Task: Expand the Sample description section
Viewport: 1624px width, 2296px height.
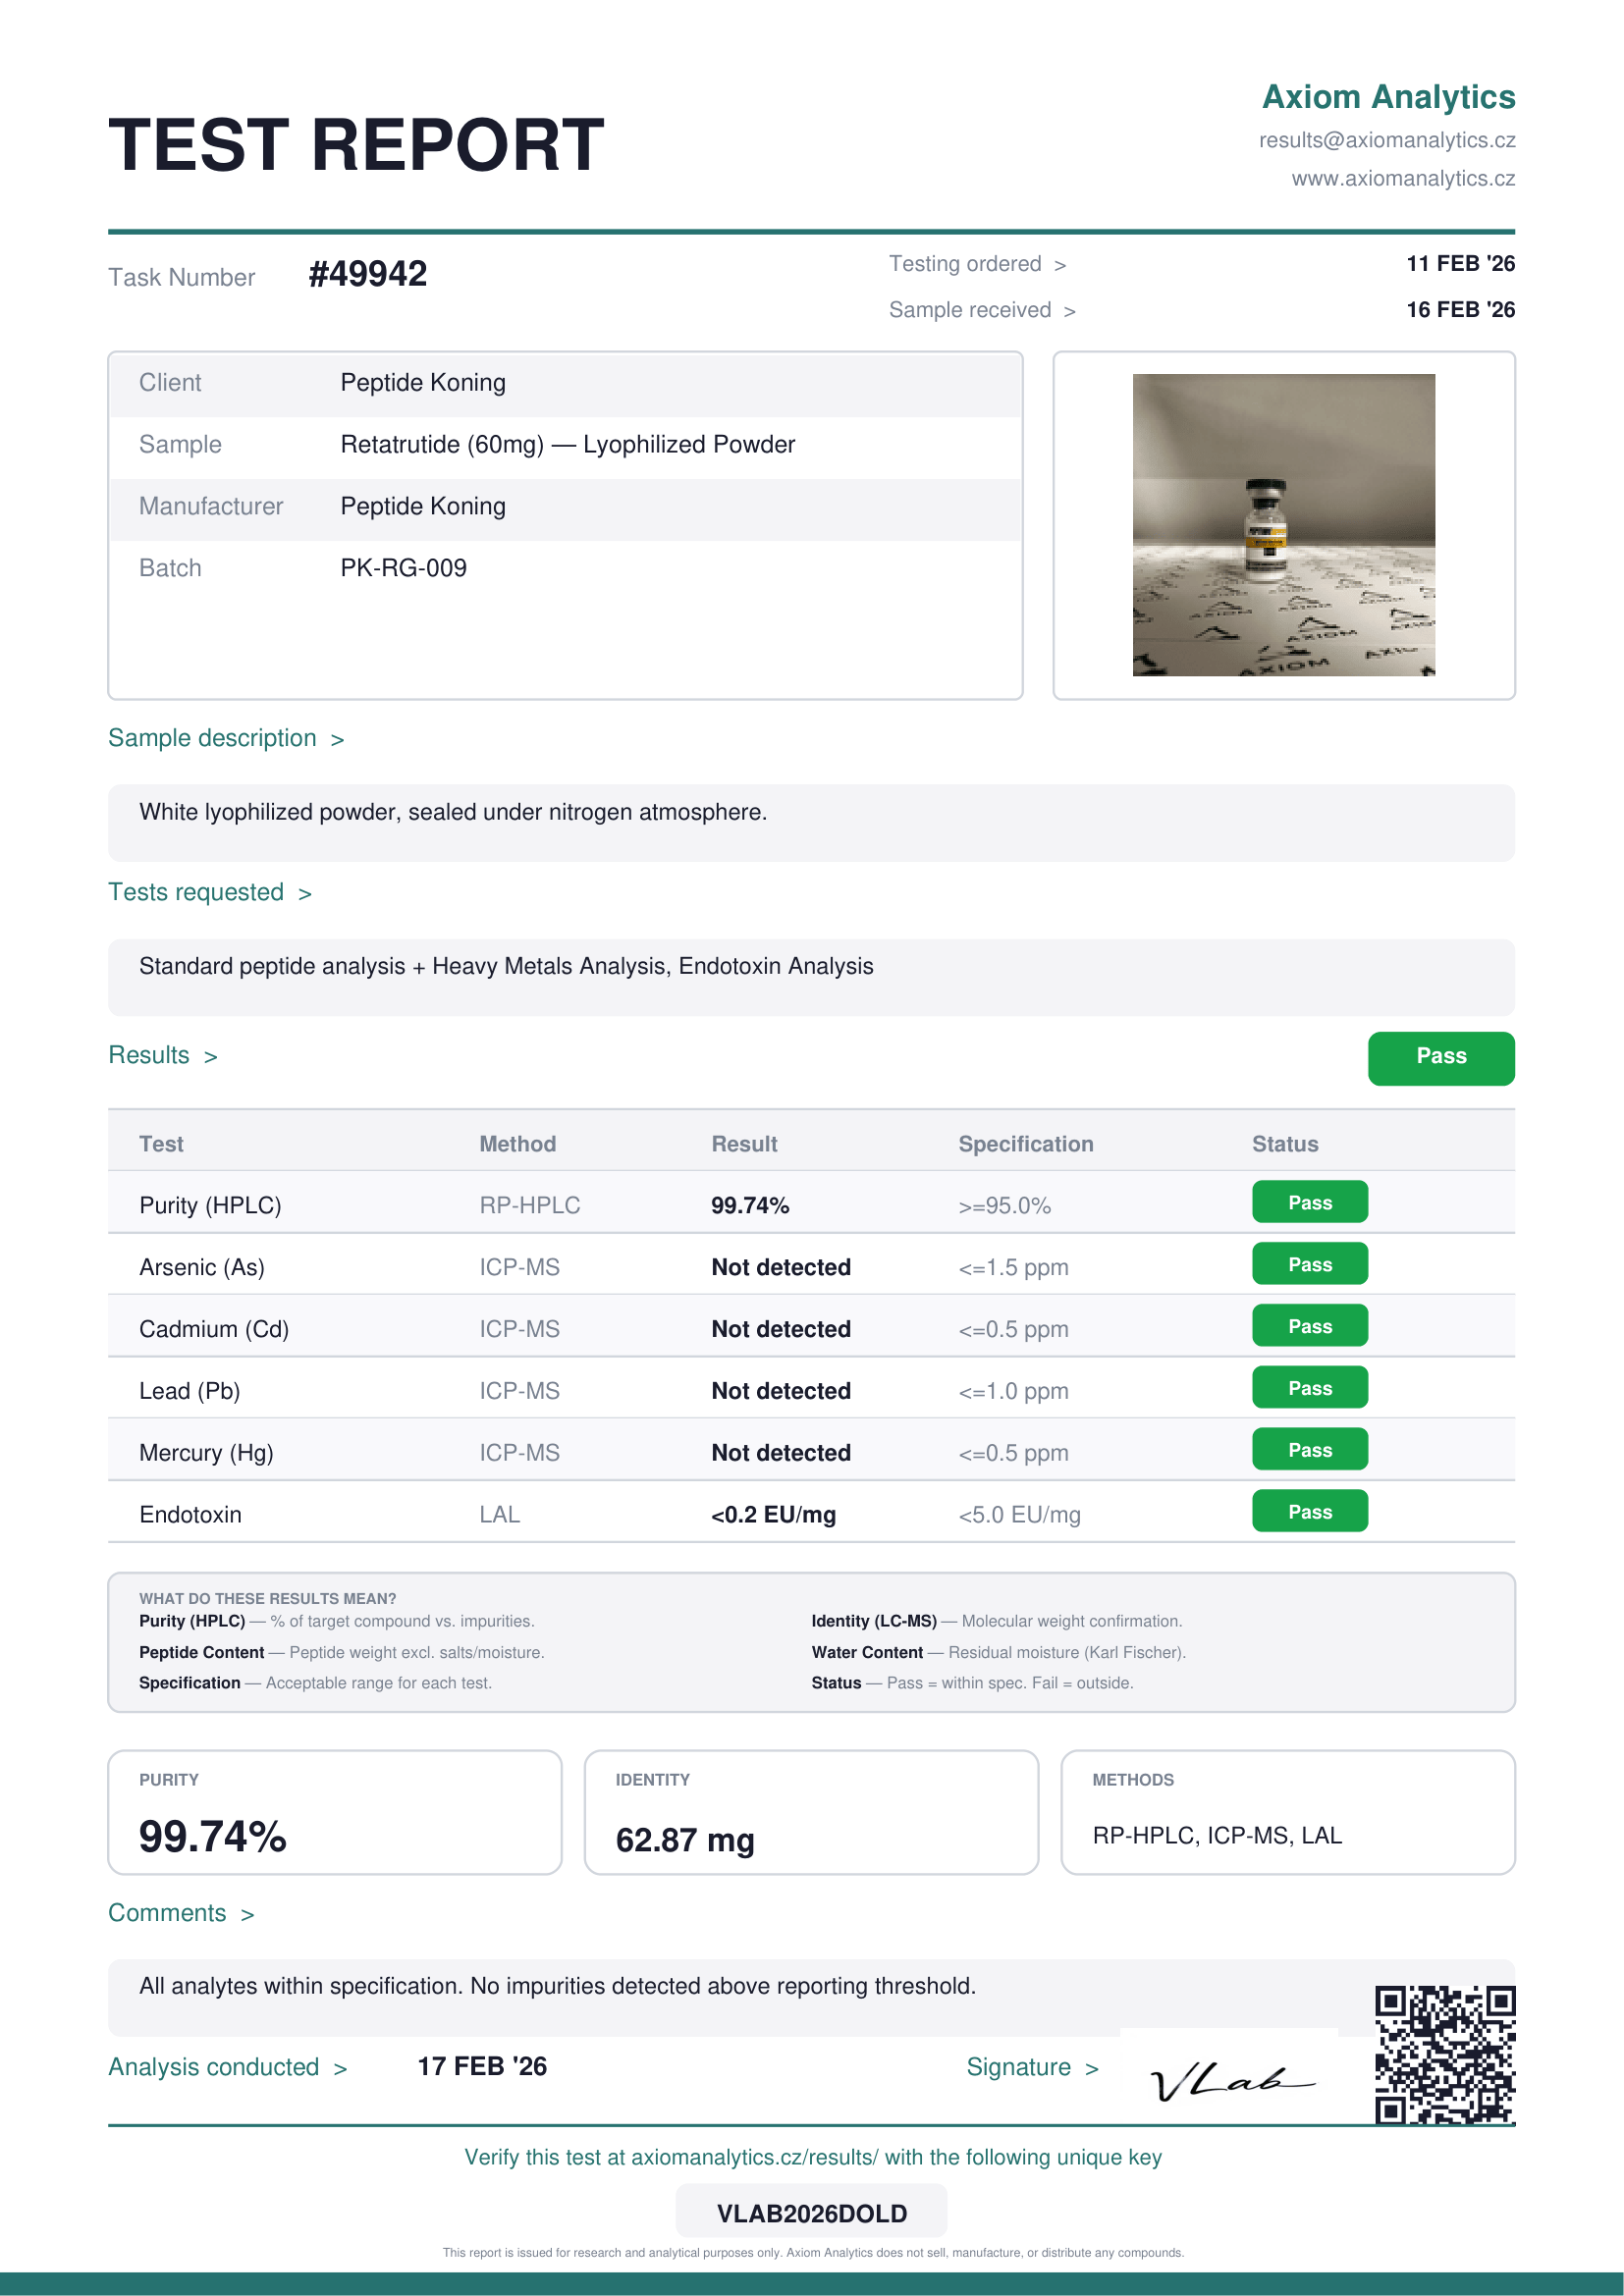Action: 226,738
